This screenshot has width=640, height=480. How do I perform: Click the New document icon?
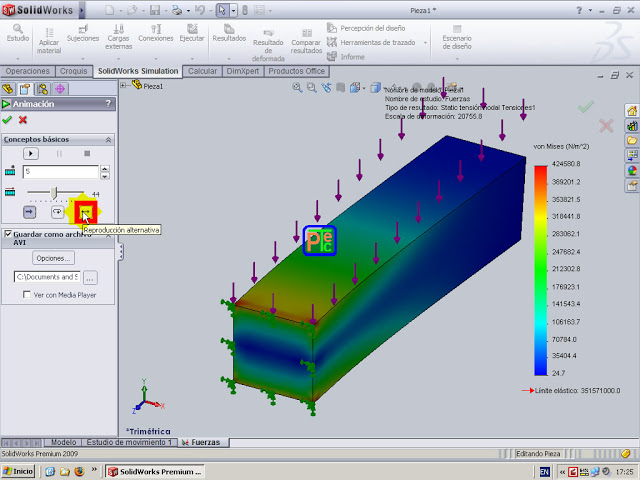click(x=109, y=10)
